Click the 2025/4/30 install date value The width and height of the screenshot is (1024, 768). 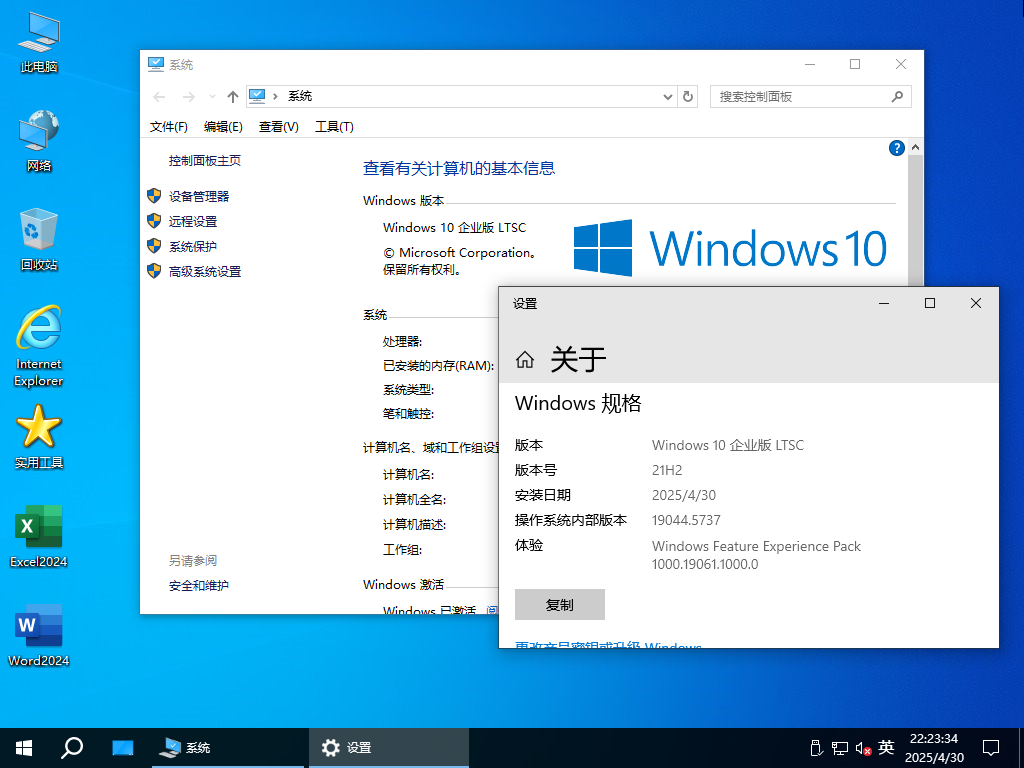point(684,495)
